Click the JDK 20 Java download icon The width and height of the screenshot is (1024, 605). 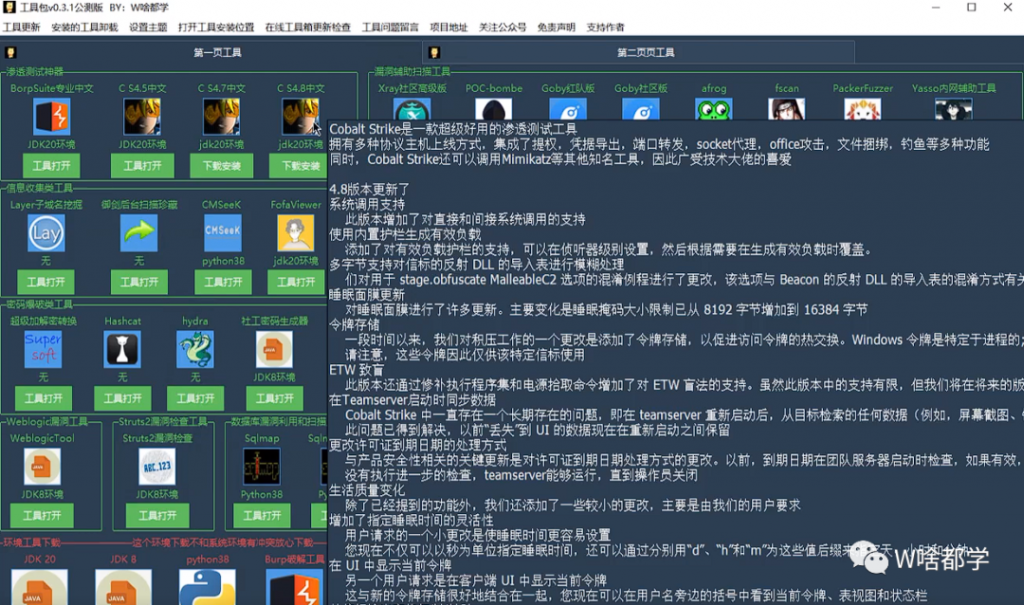click(x=39, y=587)
